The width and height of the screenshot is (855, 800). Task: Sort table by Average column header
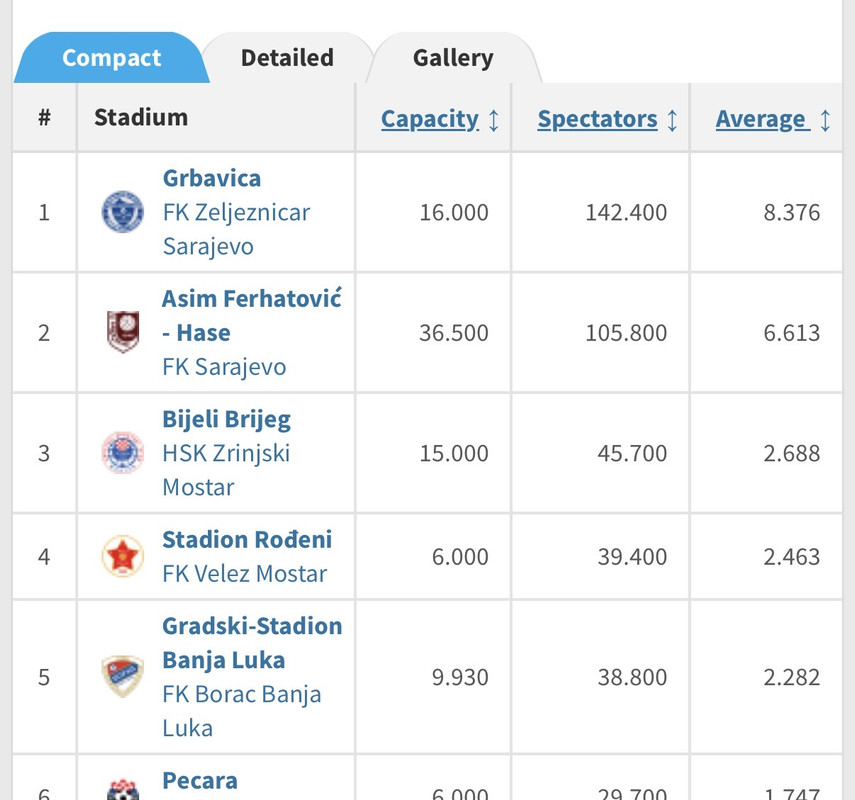point(761,120)
